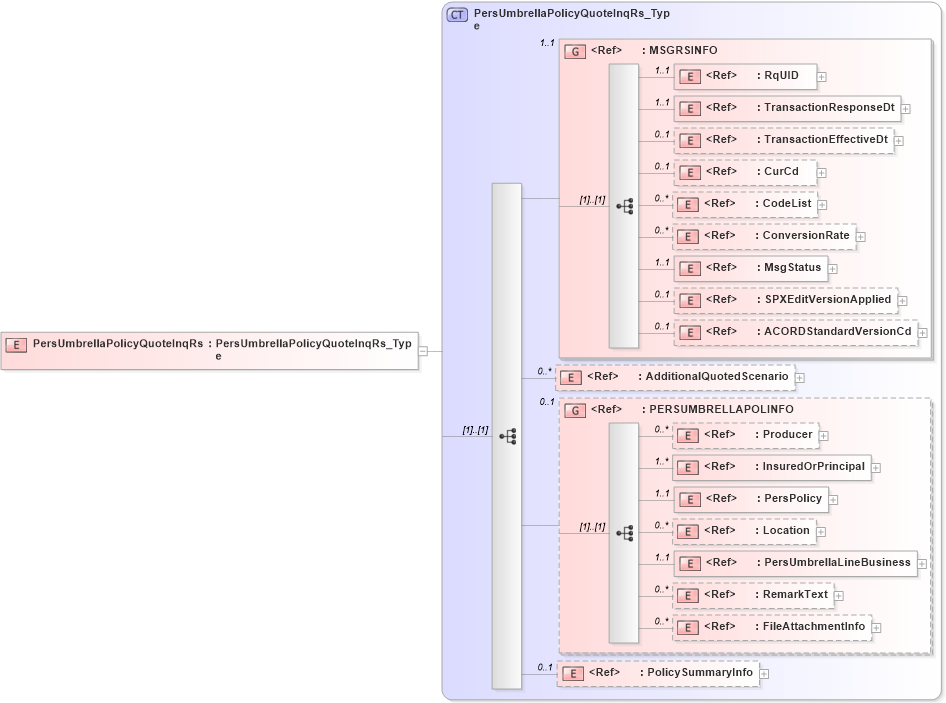Click the sequence compositor icon inside MSGRSINFO

click(x=626, y=204)
